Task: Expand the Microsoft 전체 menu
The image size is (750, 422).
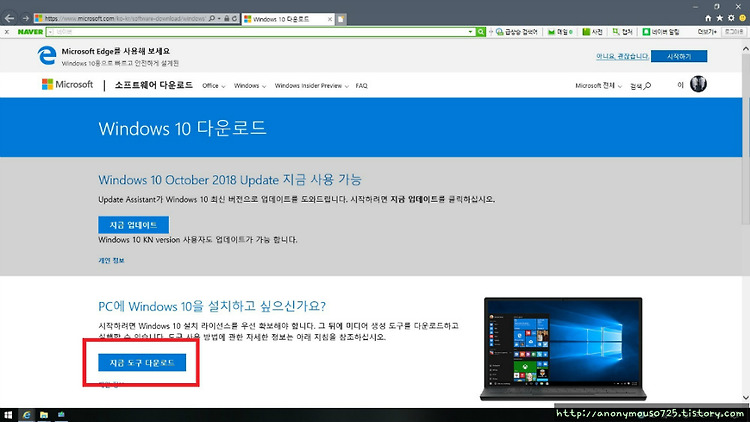Action: coord(598,86)
